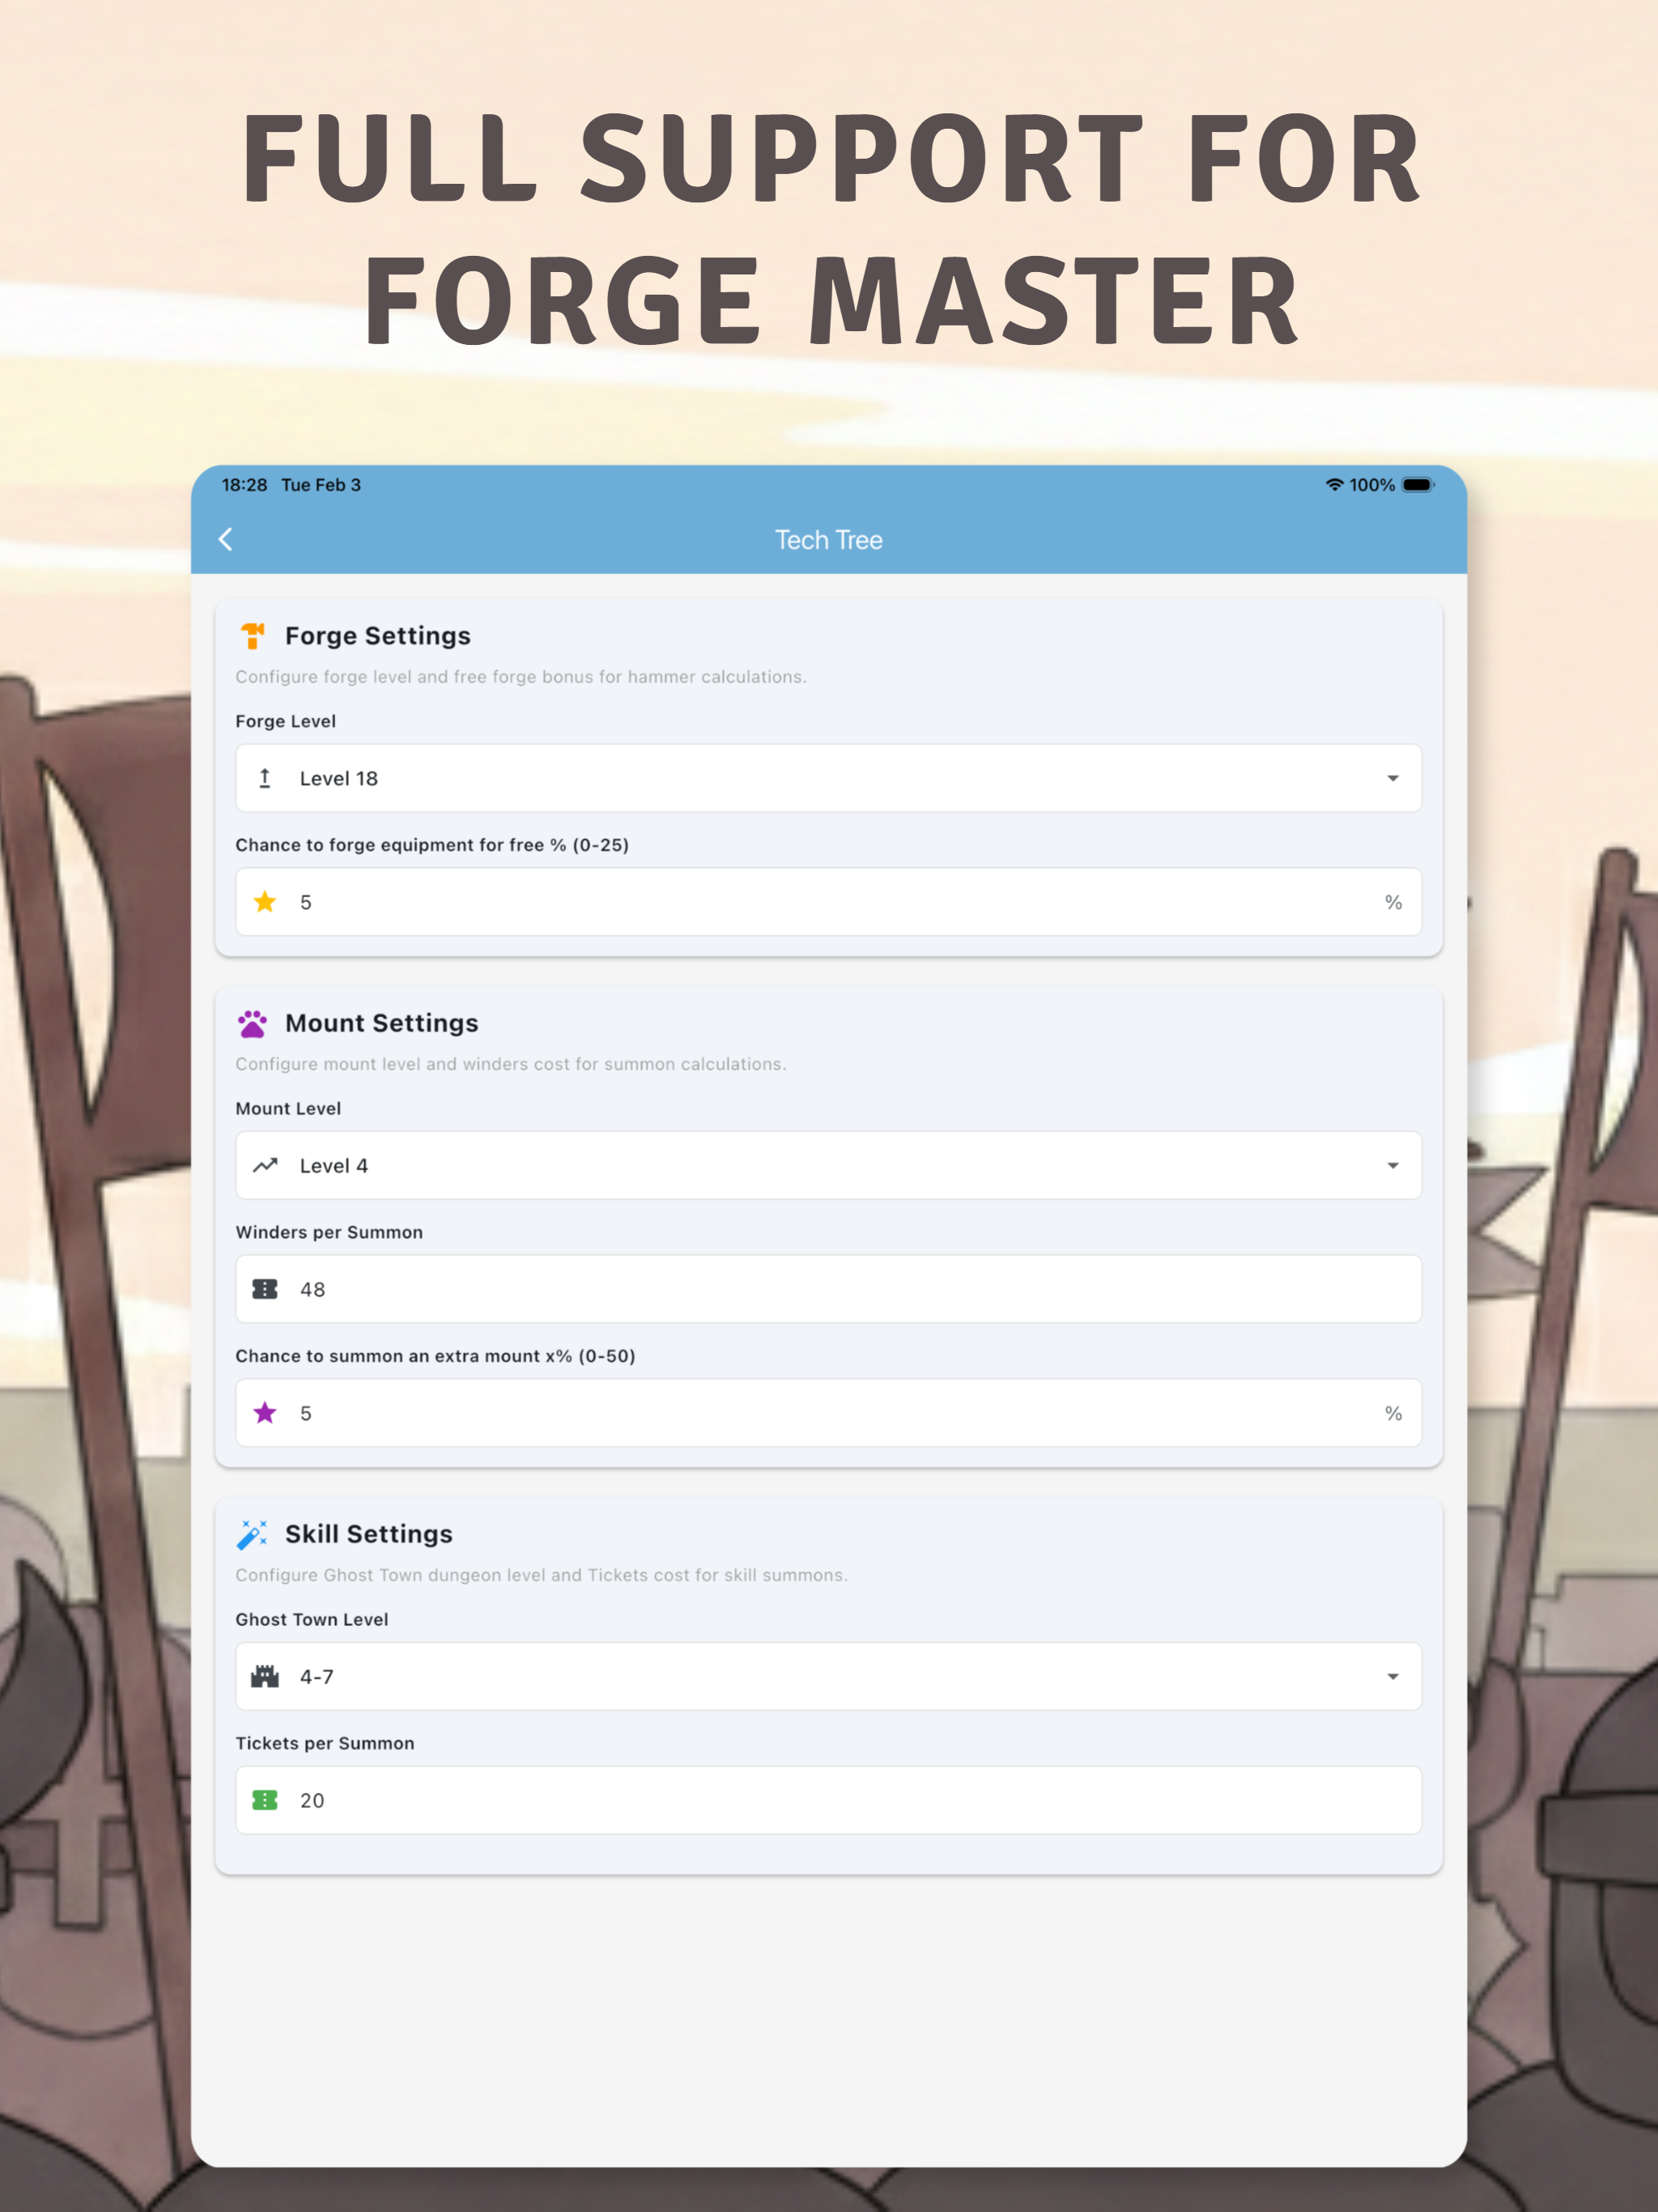Tap the Wi-Fi status icon
Screen dimensions: 1658x2212
pos(1334,485)
